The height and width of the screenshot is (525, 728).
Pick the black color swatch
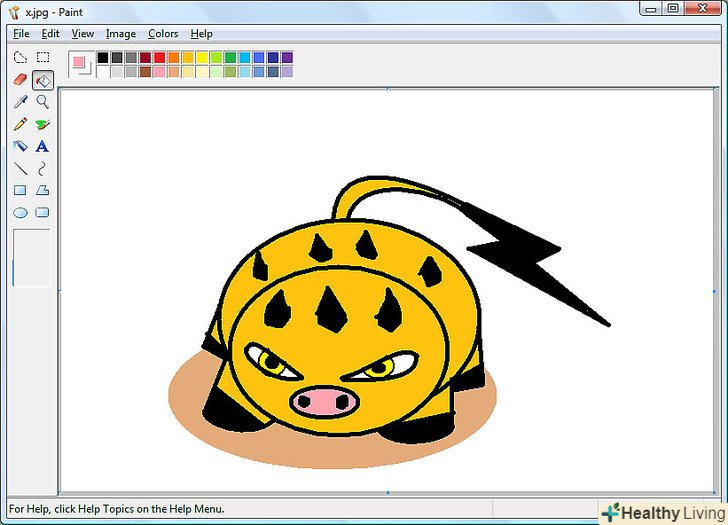[x=103, y=58]
